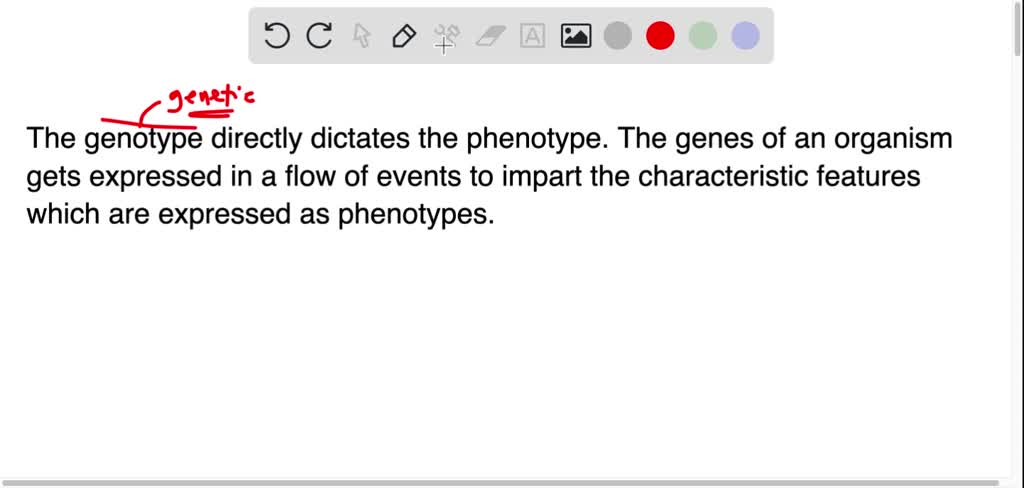
Task: Select the pen drawing tool
Action: 404,37
